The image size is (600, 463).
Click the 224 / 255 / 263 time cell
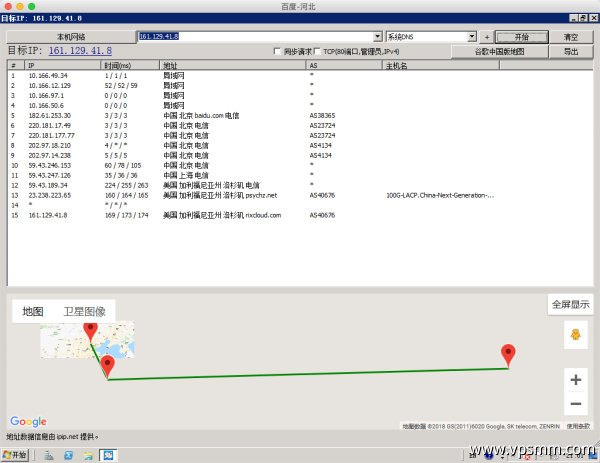(126, 185)
